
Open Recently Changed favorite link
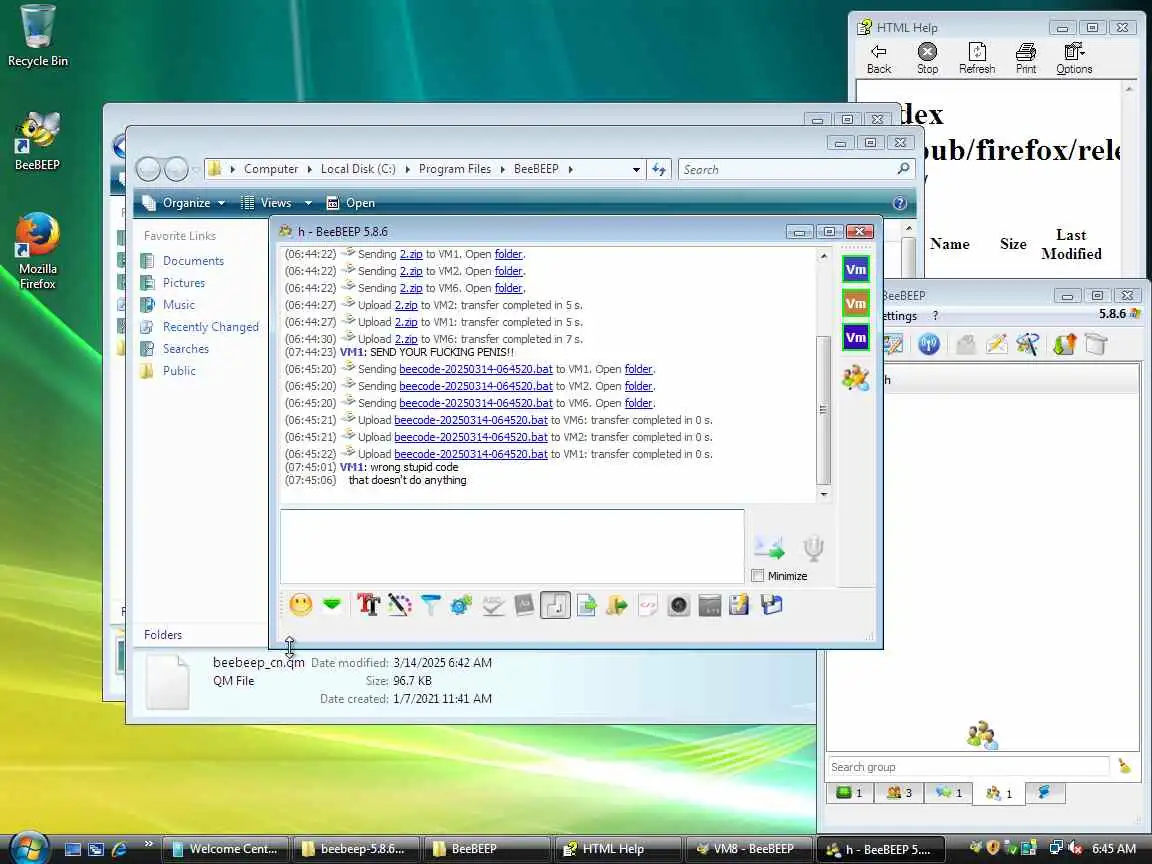tap(210, 327)
